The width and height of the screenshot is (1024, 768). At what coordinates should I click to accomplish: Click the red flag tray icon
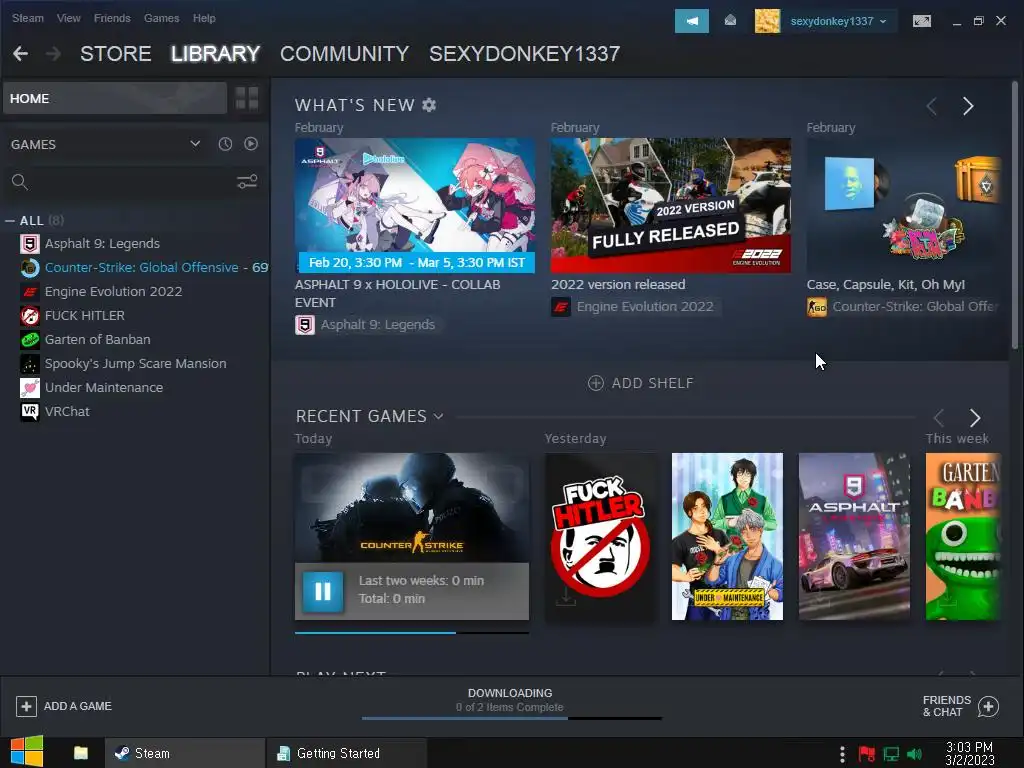pos(866,754)
